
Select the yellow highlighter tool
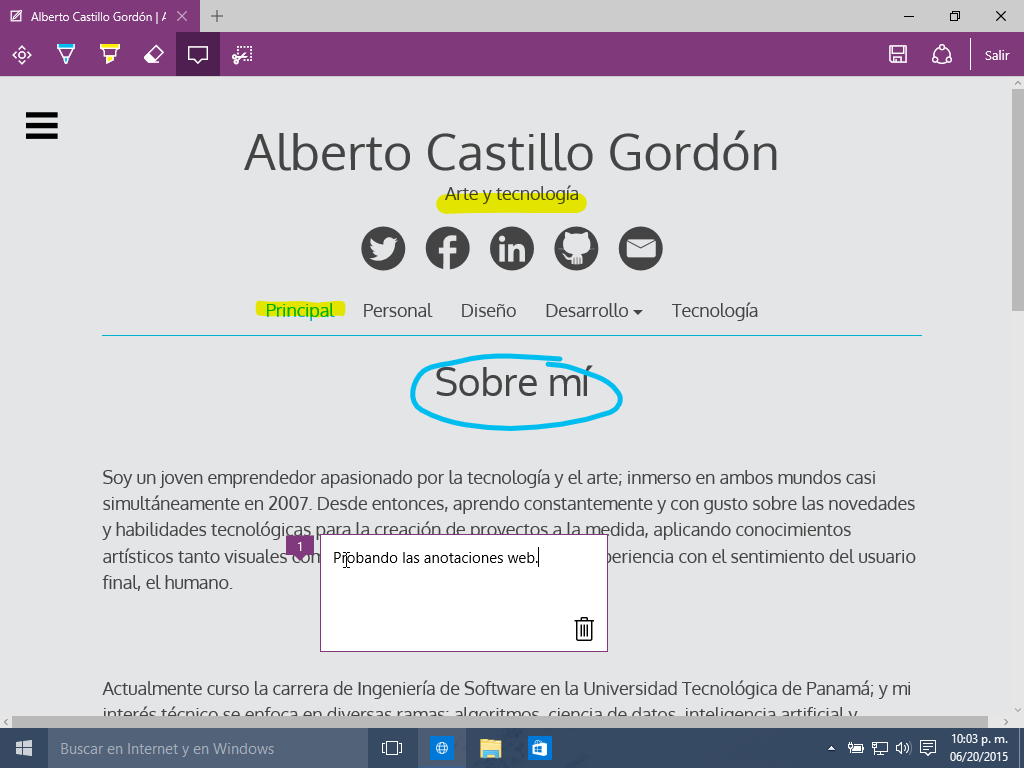tap(110, 55)
